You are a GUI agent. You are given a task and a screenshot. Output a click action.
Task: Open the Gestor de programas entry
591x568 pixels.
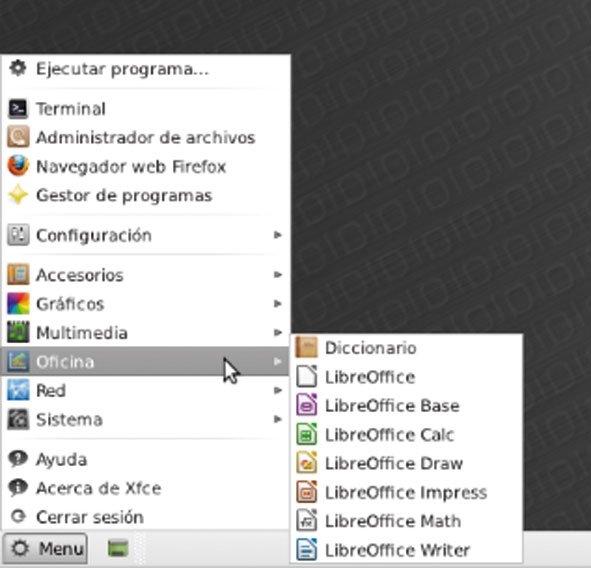(x=124, y=196)
